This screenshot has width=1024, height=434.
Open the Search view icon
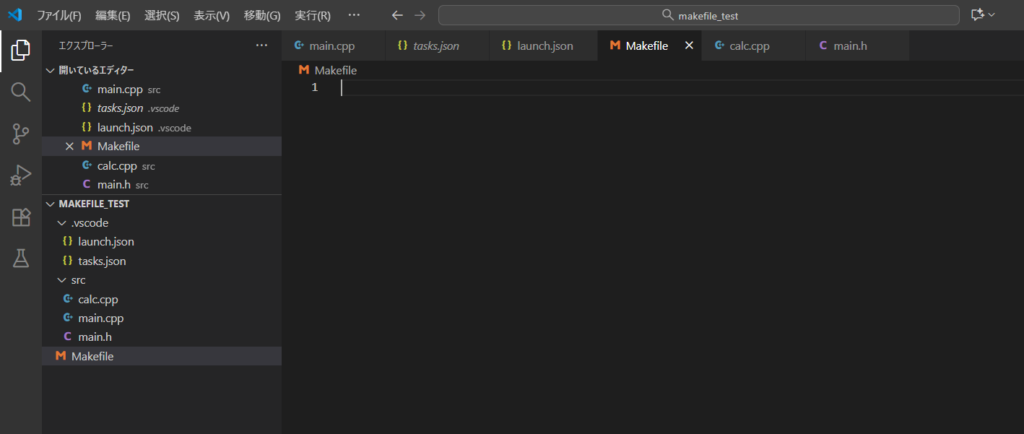(20, 92)
